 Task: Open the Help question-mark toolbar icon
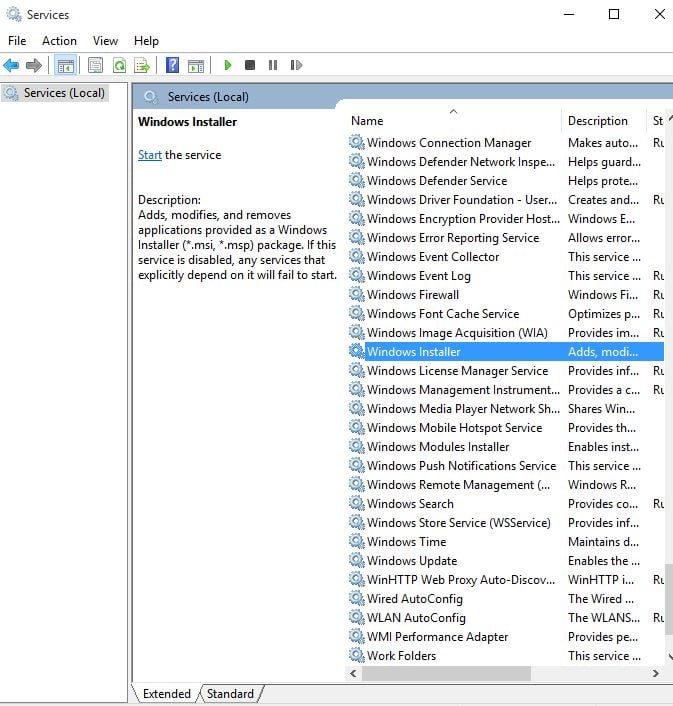[172, 66]
